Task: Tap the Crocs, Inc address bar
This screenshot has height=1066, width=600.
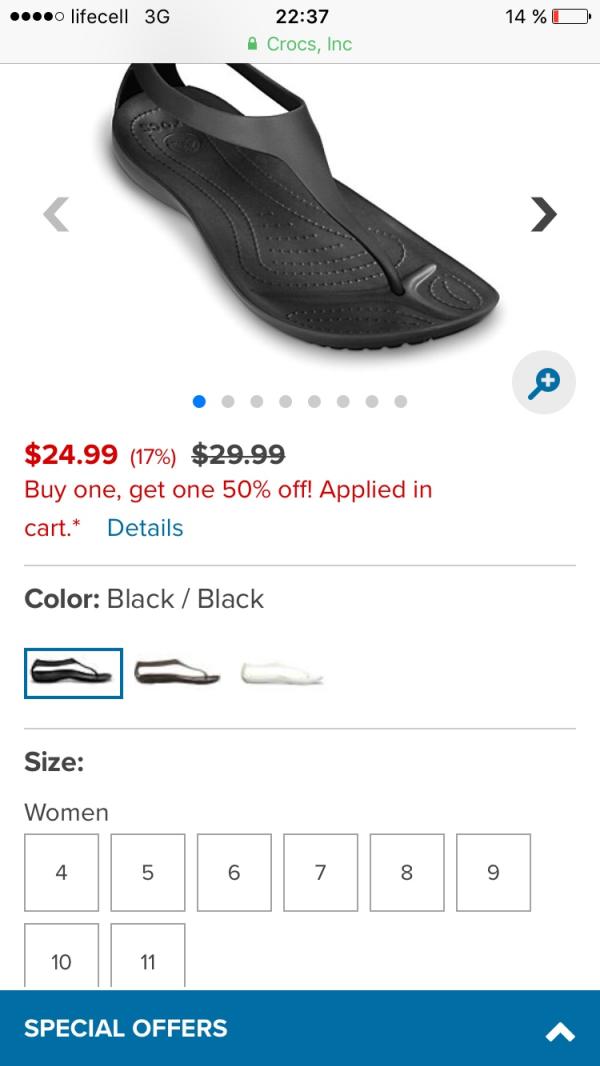Action: 300,44
